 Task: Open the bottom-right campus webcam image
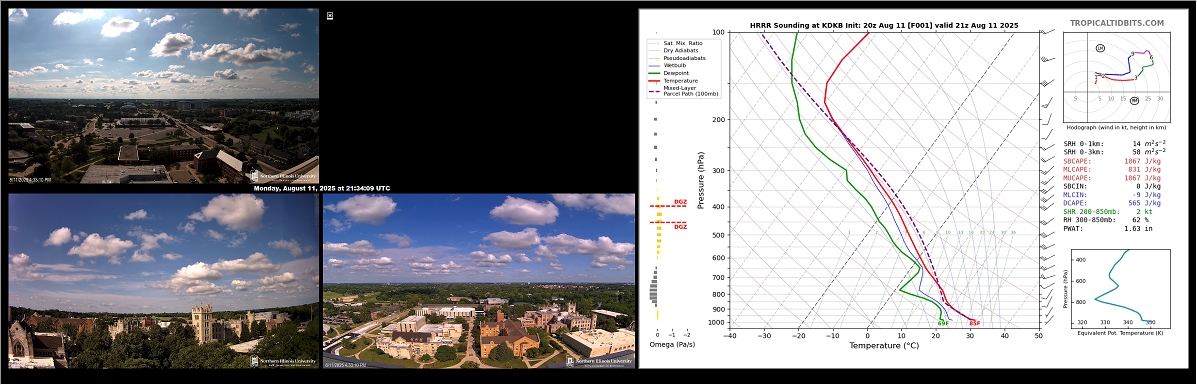click(x=479, y=281)
